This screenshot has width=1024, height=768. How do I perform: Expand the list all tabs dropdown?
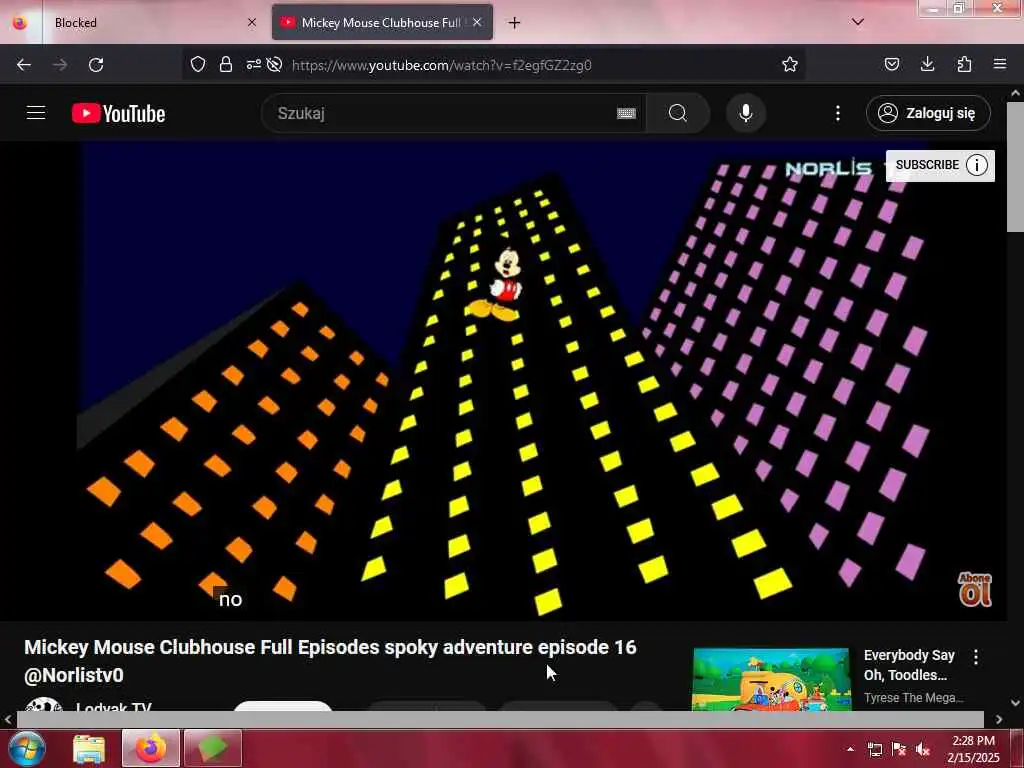[x=858, y=22]
